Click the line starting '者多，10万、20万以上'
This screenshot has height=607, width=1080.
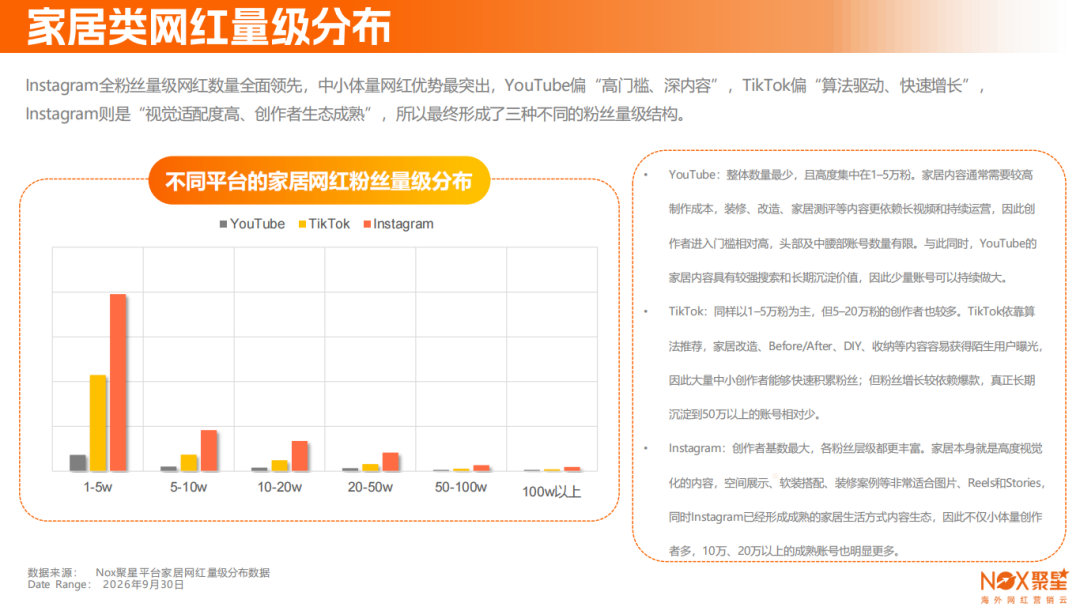point(785,551)
